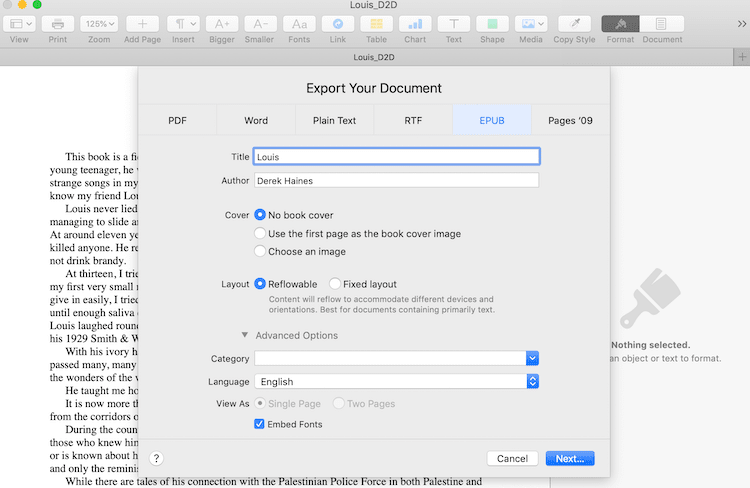Switch to the Word export tab
This screenshot has width=750, height=488.
tap(256, 121)
